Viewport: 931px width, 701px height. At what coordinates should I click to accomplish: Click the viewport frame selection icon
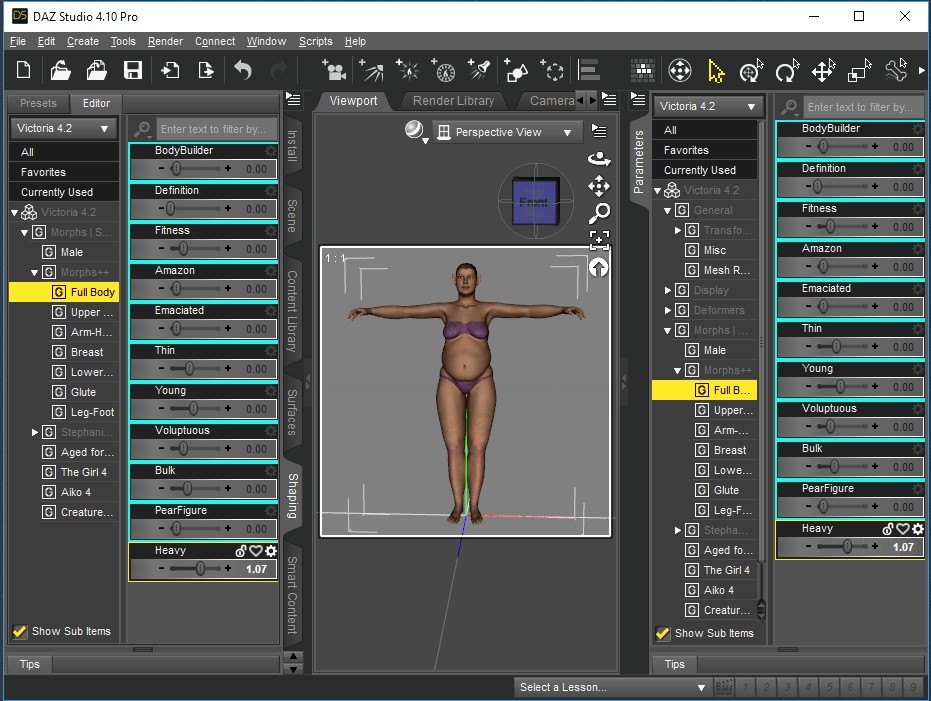tap(599, 240)
